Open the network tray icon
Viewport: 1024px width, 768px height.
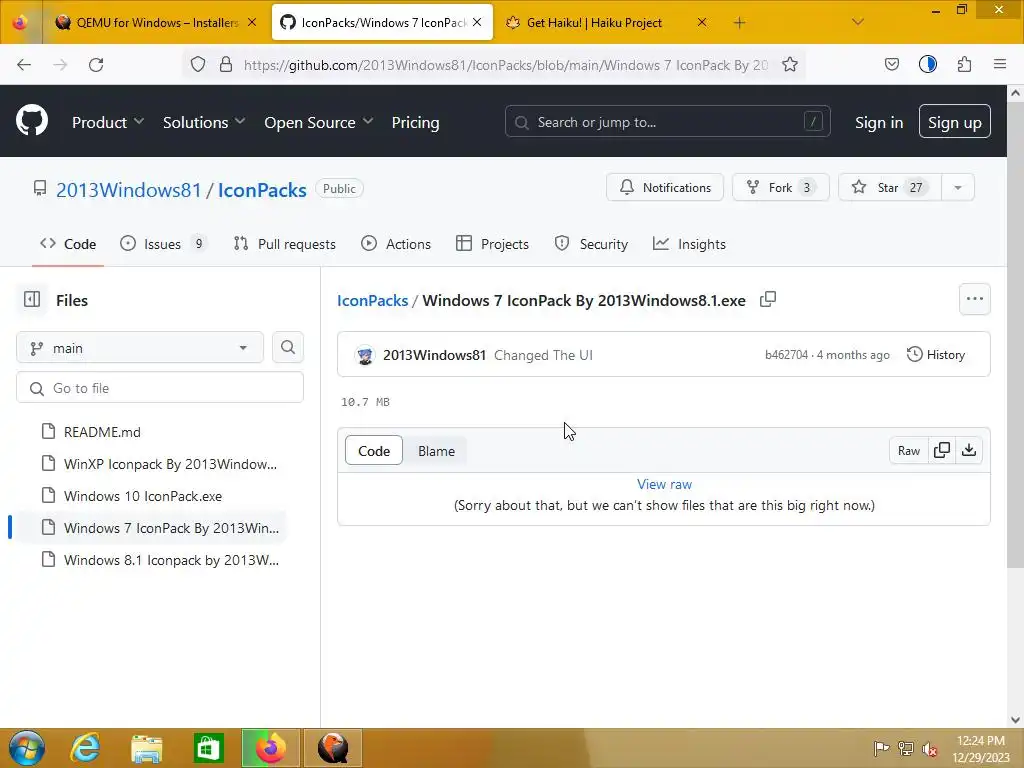(x=906, y=748)
